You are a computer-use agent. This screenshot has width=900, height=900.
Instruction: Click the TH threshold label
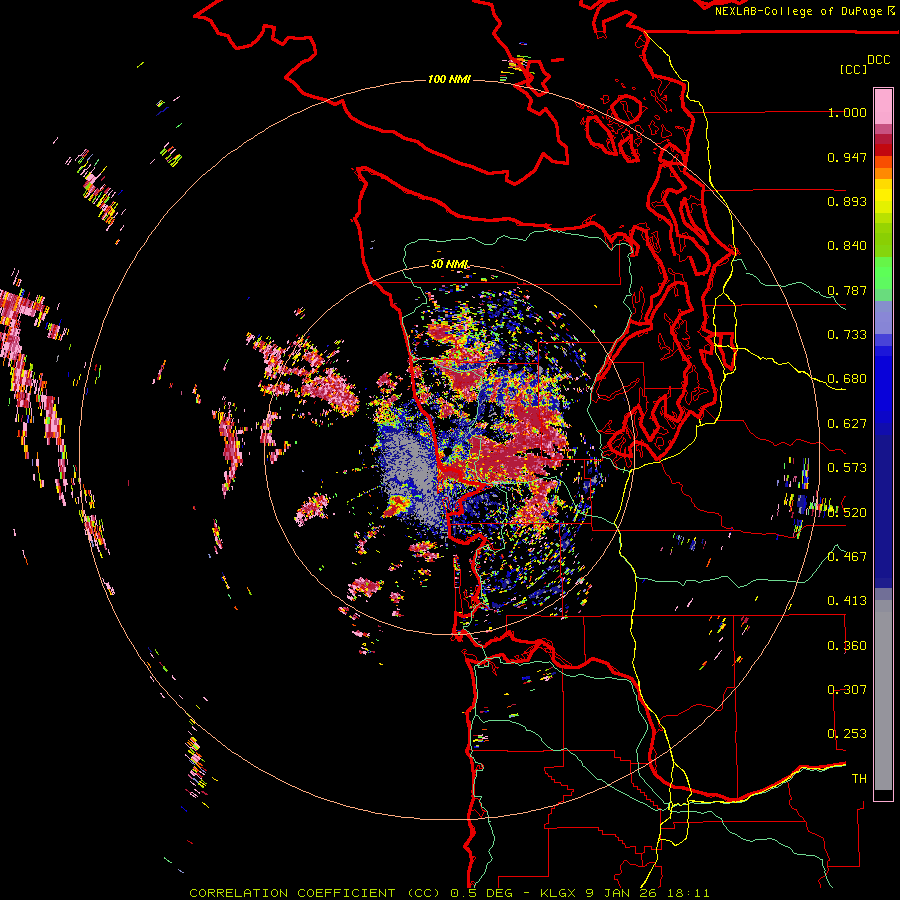point(859,779)
